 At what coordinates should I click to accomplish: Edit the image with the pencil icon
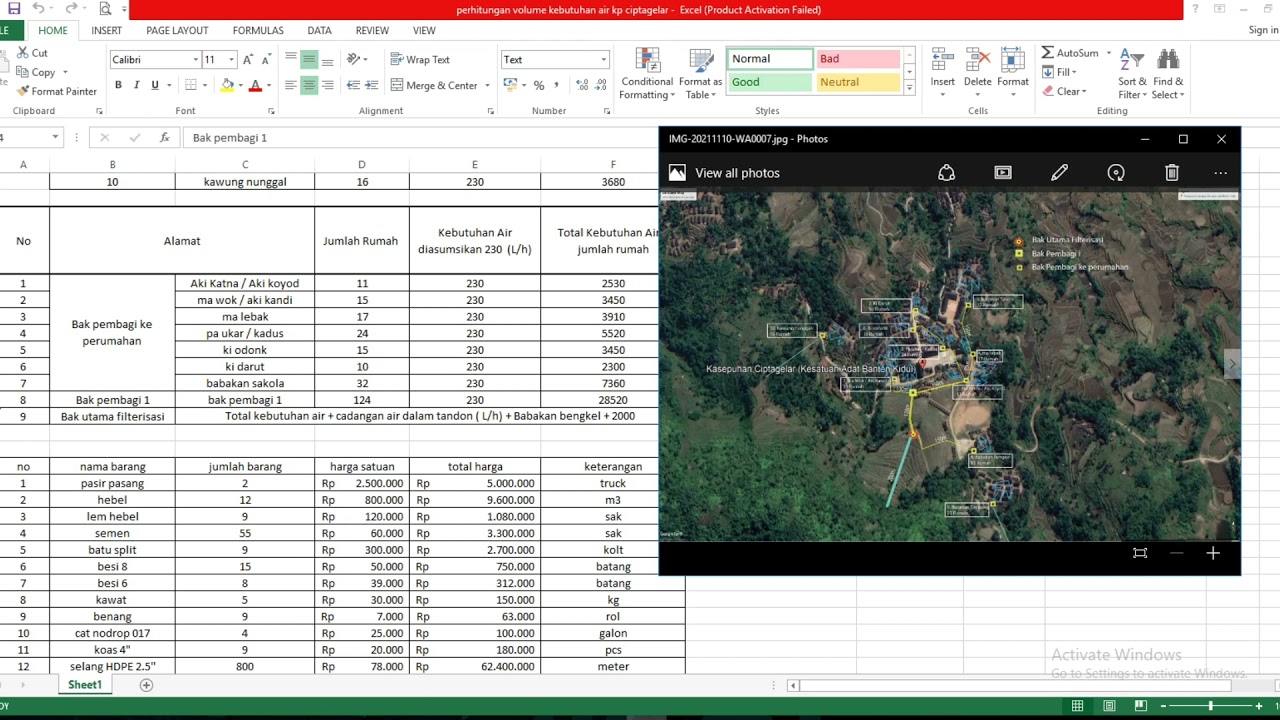click(1059, 173)
